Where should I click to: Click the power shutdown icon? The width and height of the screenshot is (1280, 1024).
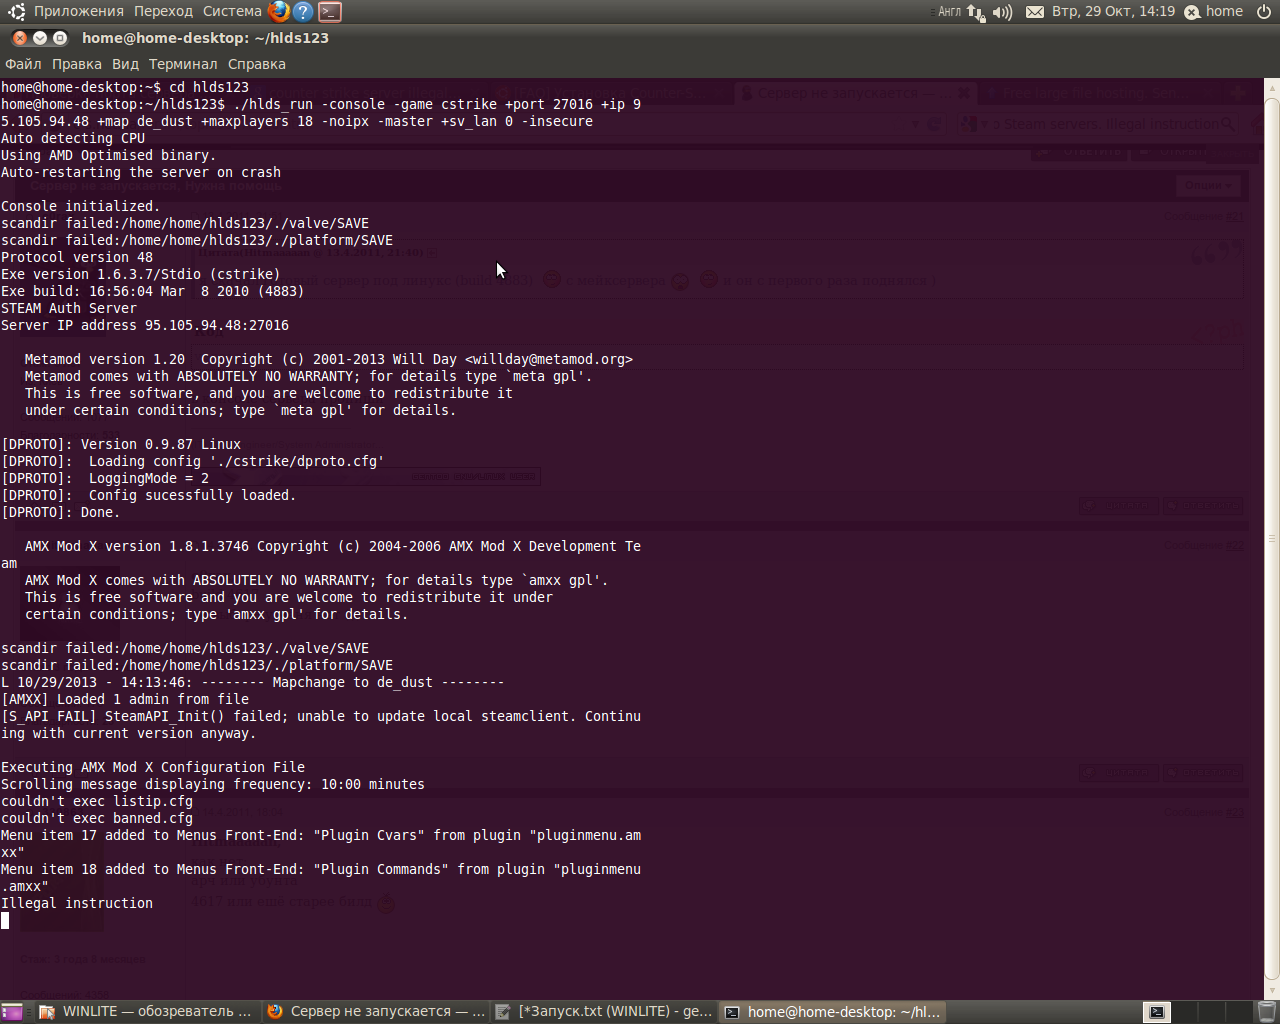coord(1264,12)
